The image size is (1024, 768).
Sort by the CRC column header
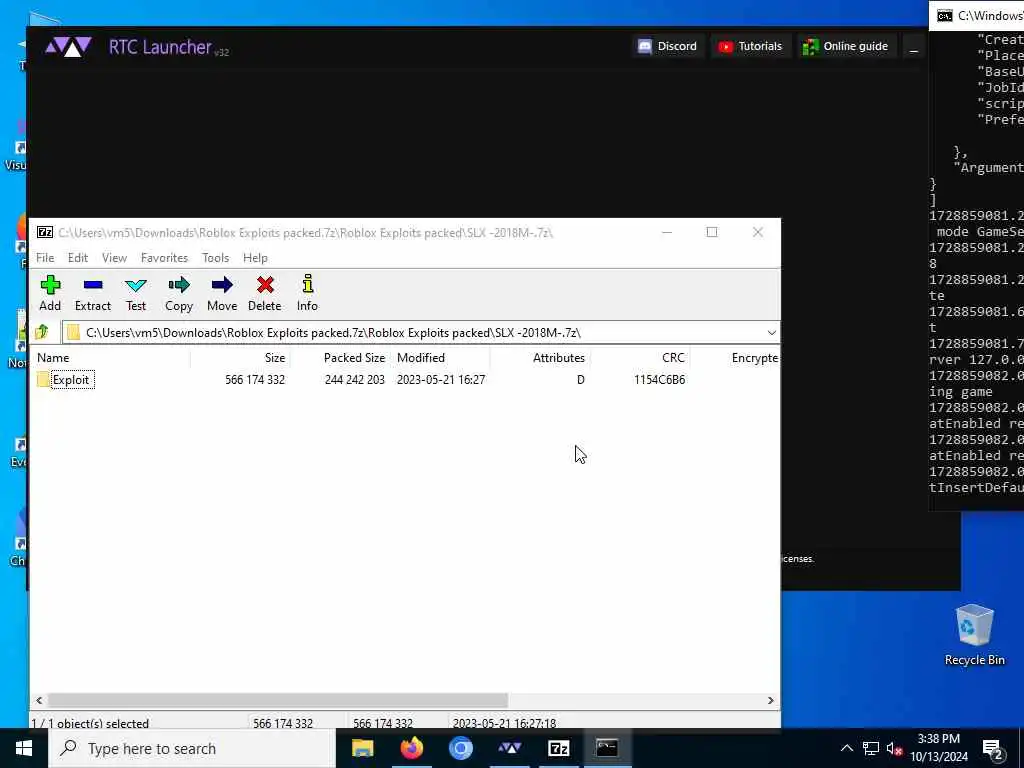[640, 358]
